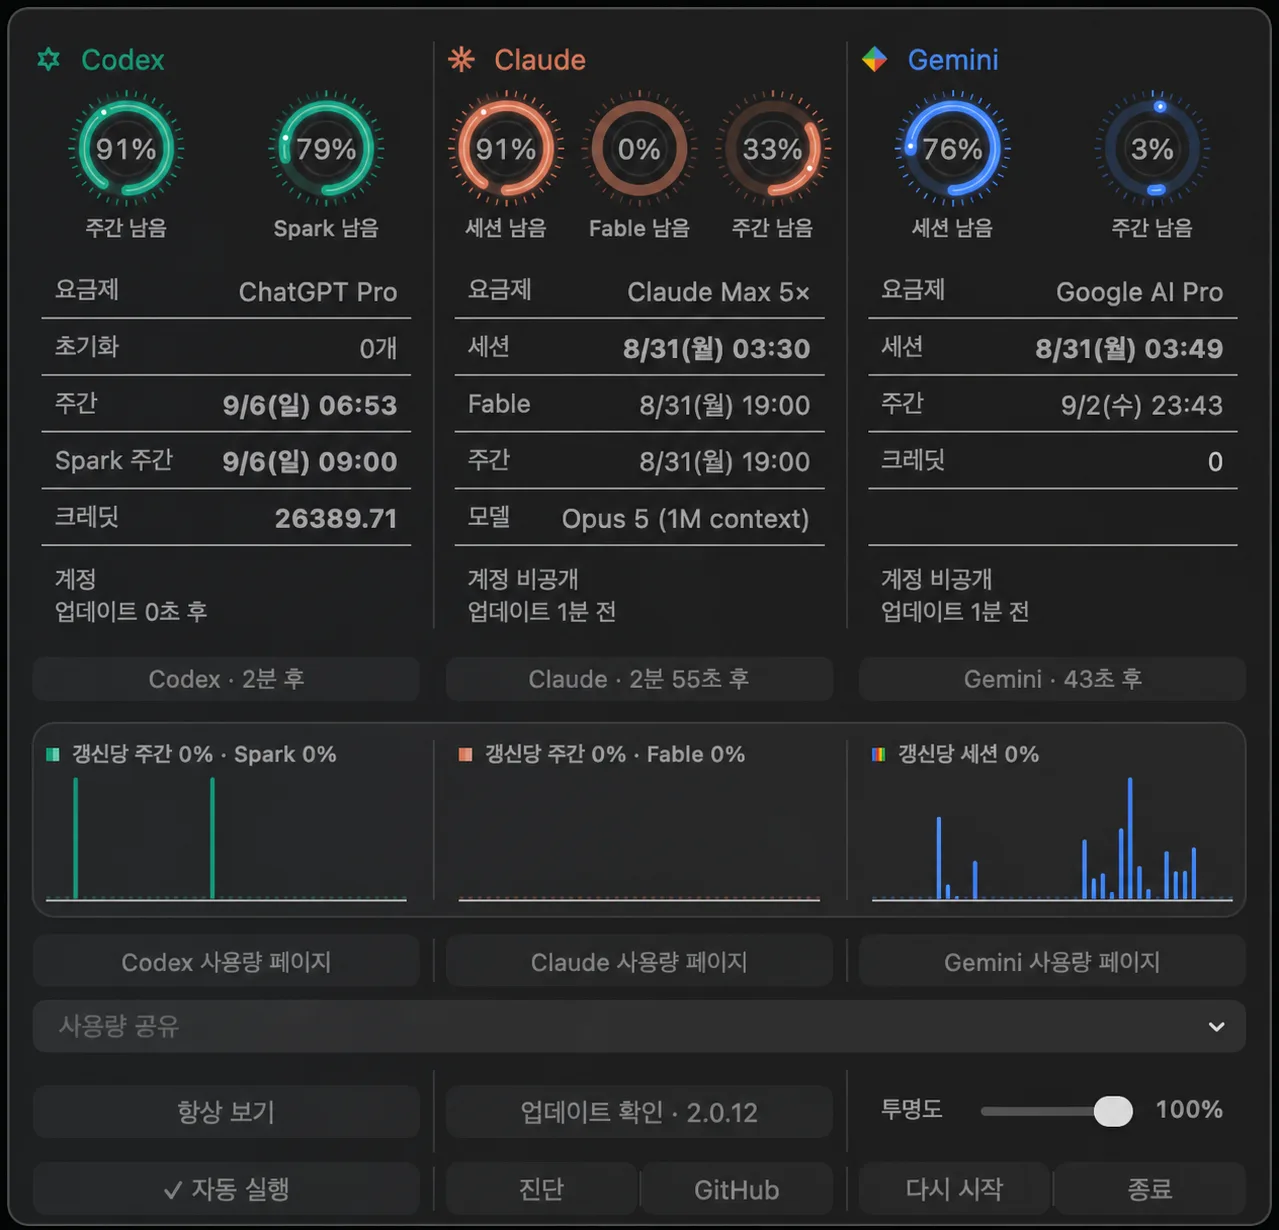The width and height of the screenshot is (1279, 1230).
Task: Click the 종료 quit button
Action: [x=1150, y=1189]
